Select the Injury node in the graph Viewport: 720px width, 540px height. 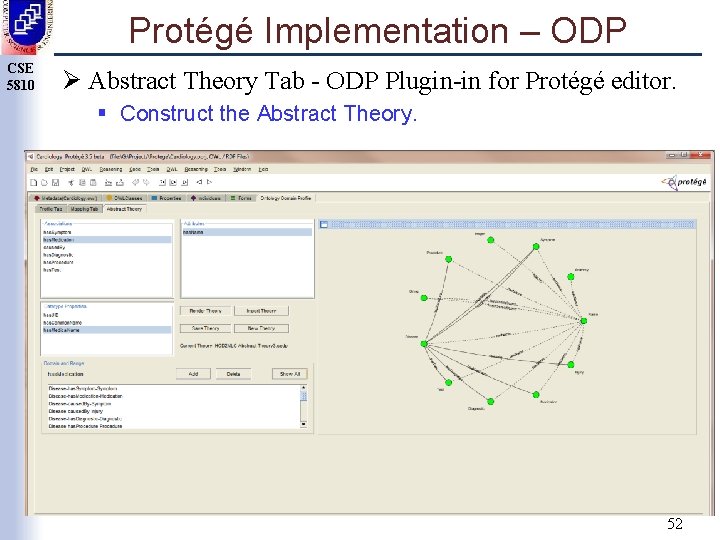click(570, 365)
